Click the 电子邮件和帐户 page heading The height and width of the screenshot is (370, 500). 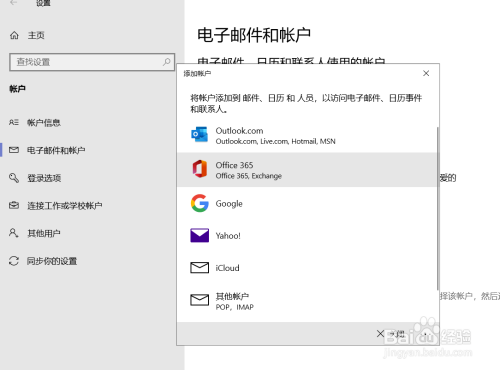254,35
